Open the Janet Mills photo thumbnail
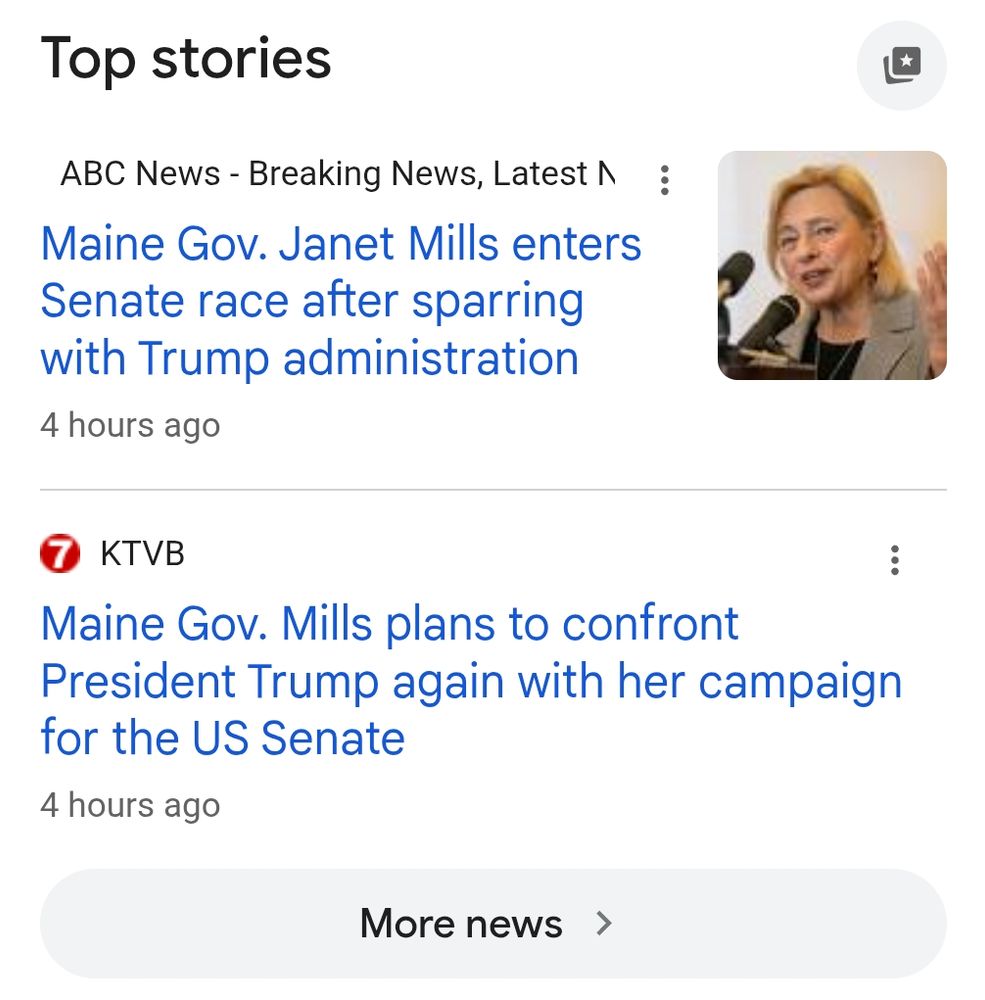985x1000 pixels. [x=831, y=265]
